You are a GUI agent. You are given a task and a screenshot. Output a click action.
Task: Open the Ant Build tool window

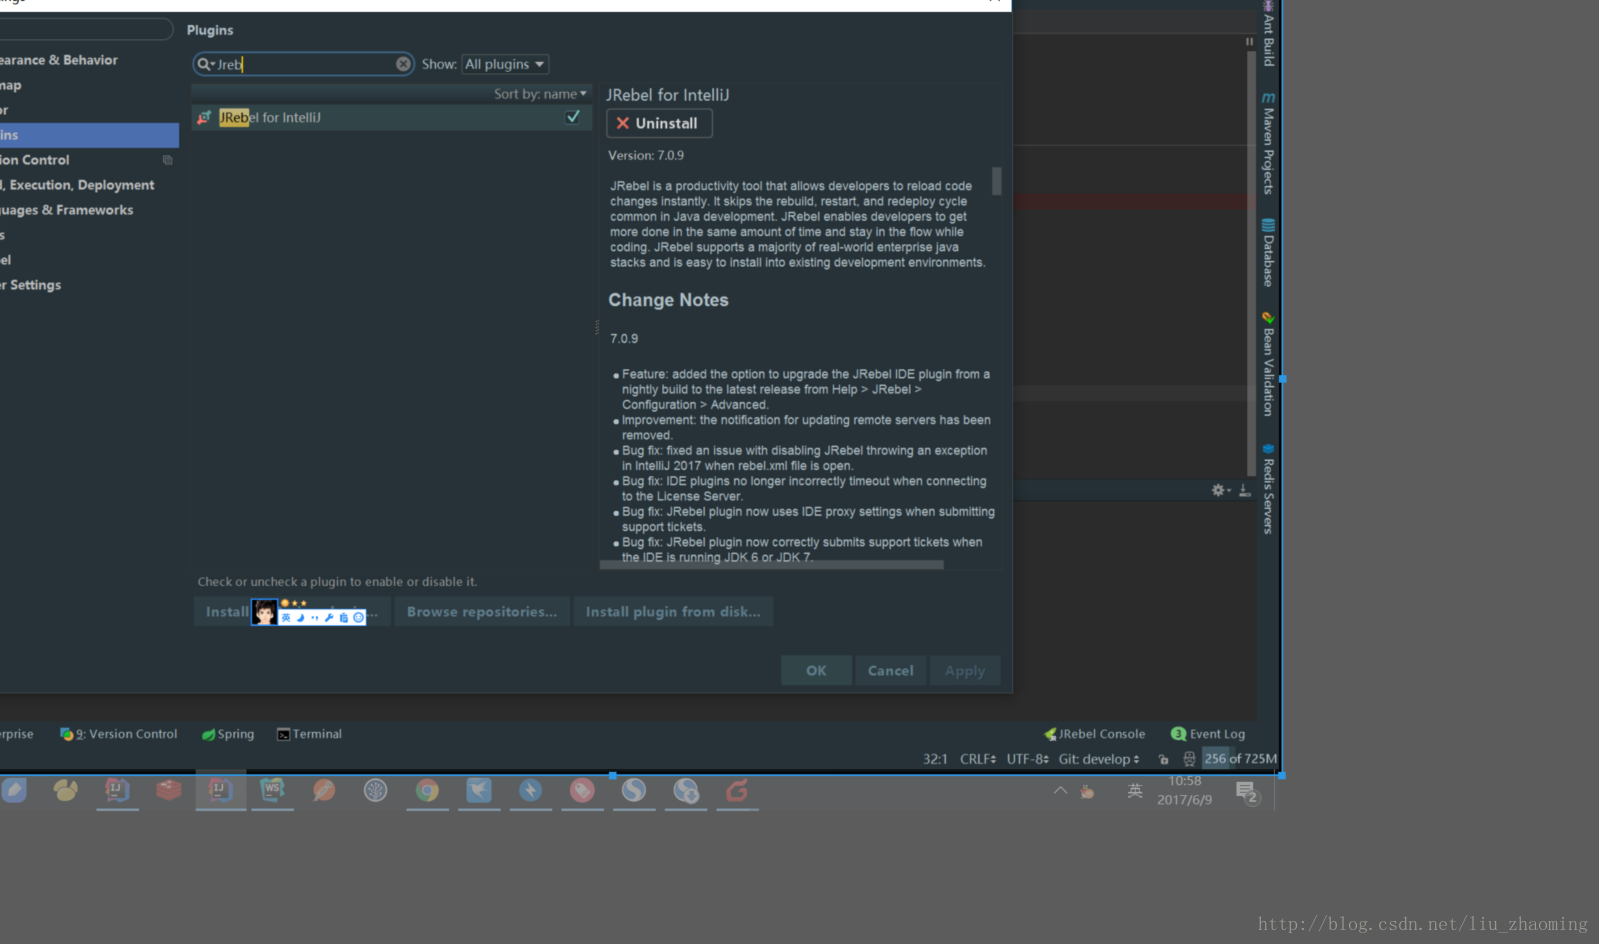coord(1268,33)
